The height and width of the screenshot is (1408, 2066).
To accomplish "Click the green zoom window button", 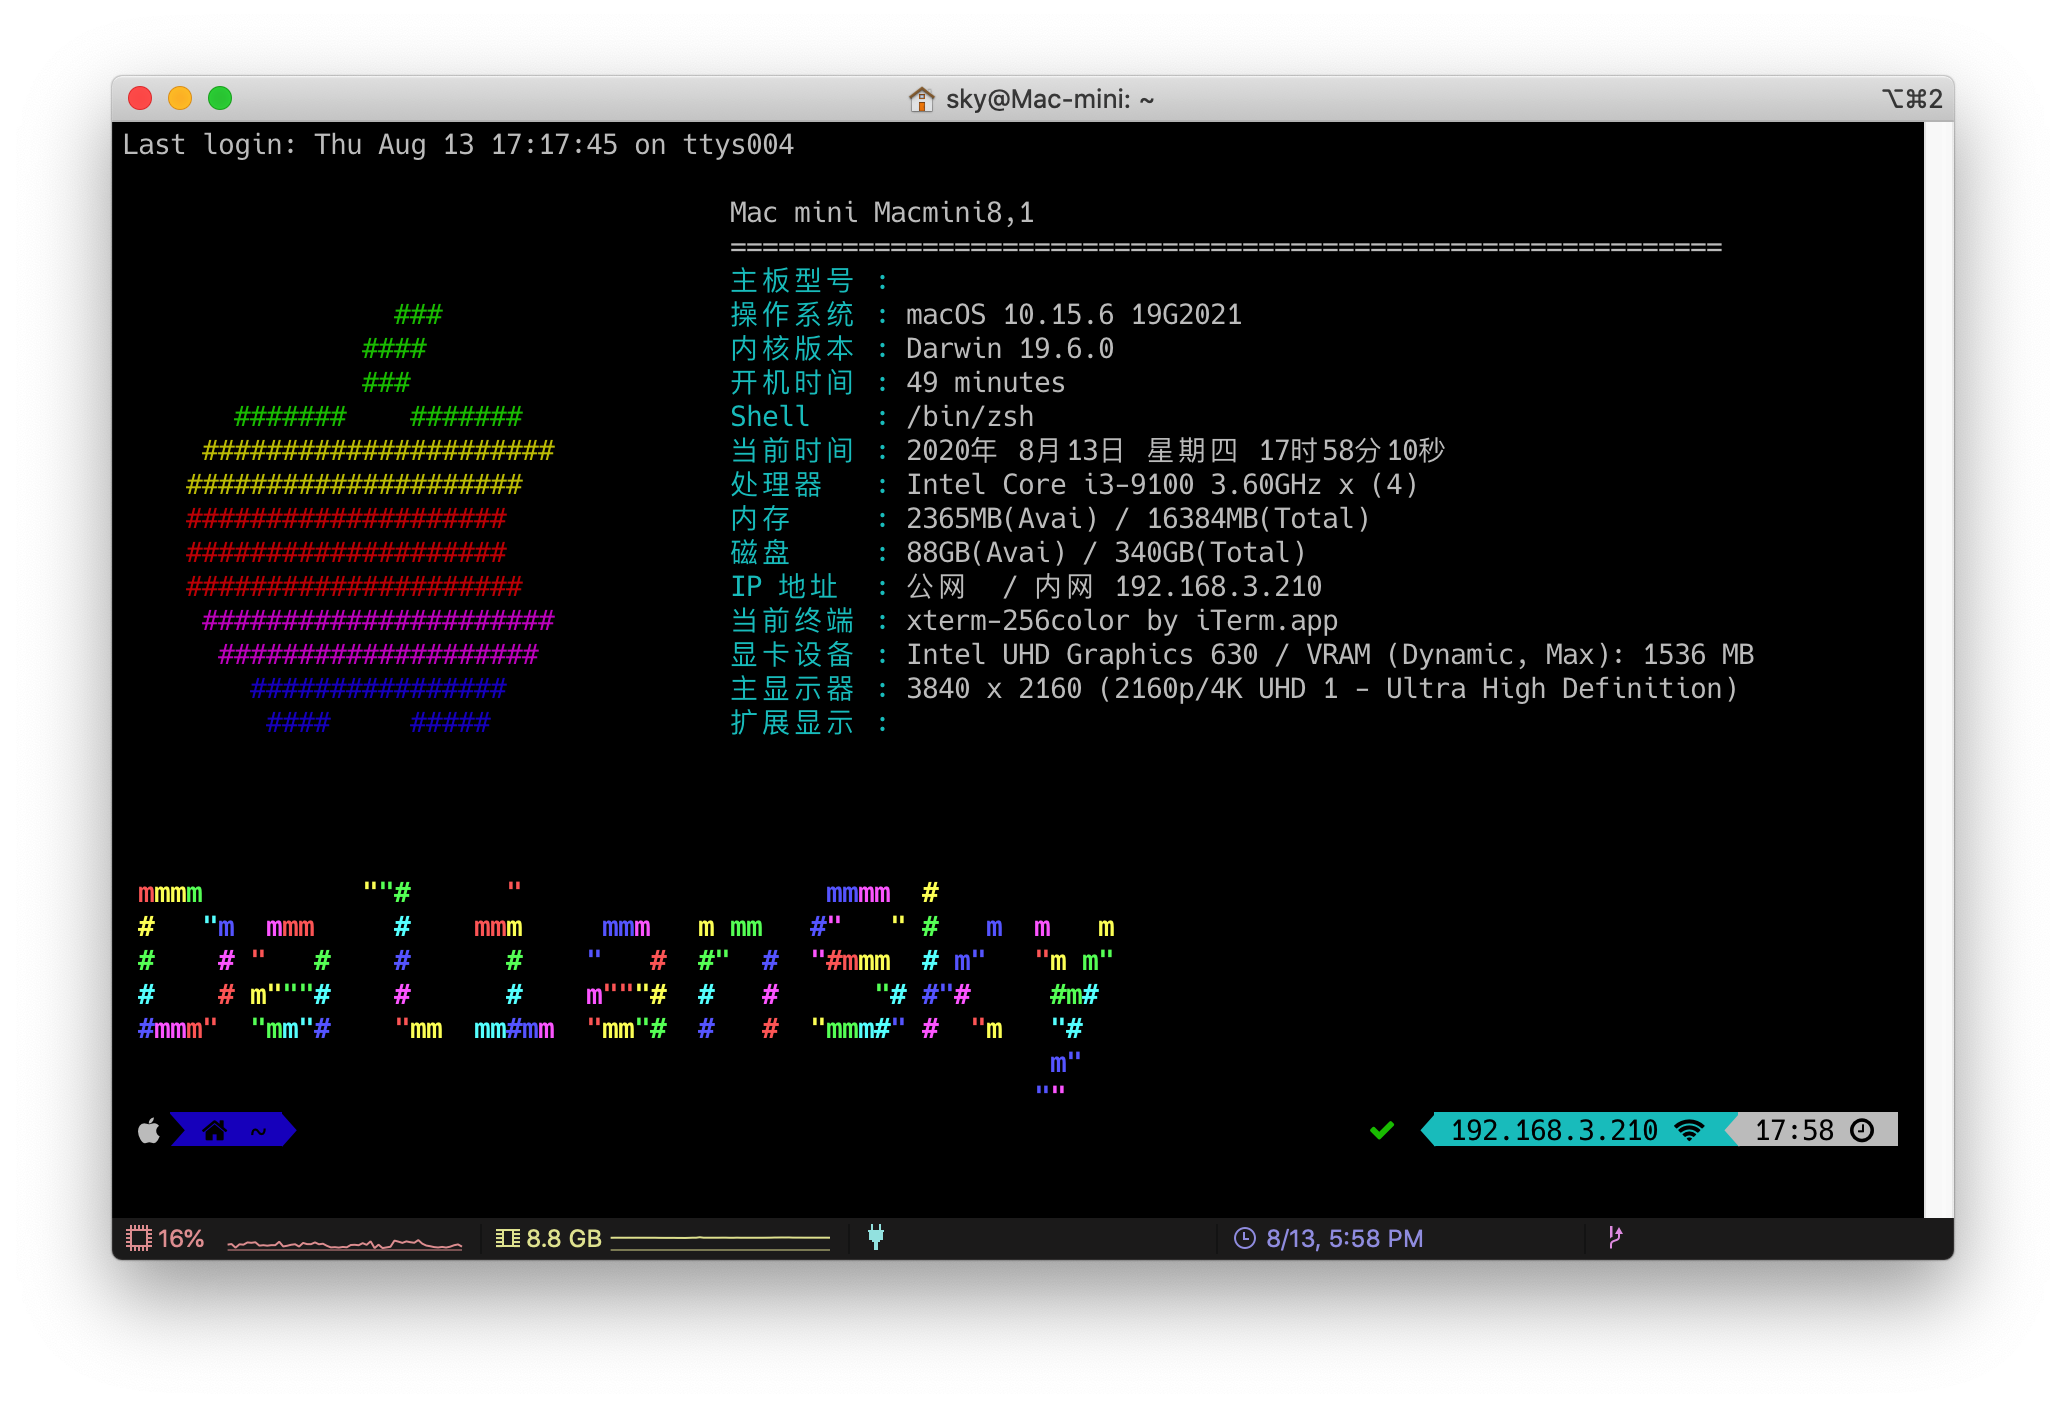I will point(220,98).
